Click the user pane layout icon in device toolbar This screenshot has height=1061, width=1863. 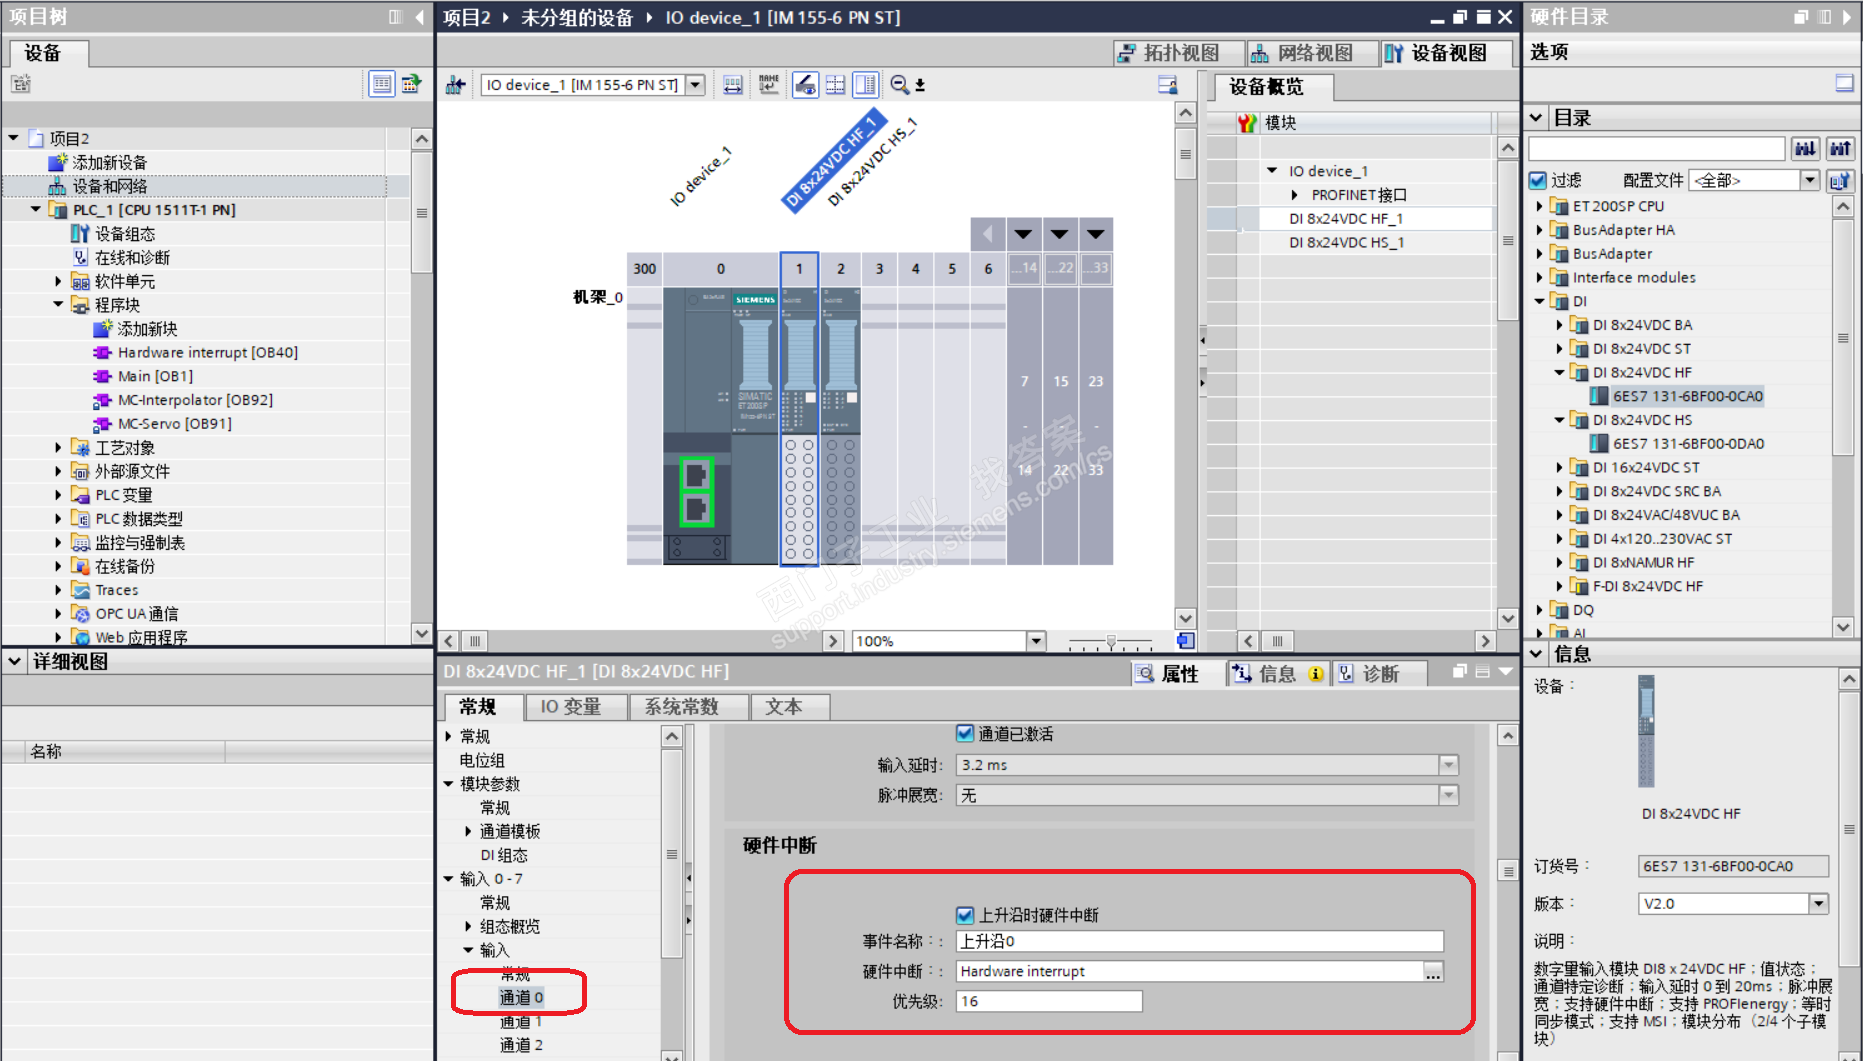point(1167,85)
